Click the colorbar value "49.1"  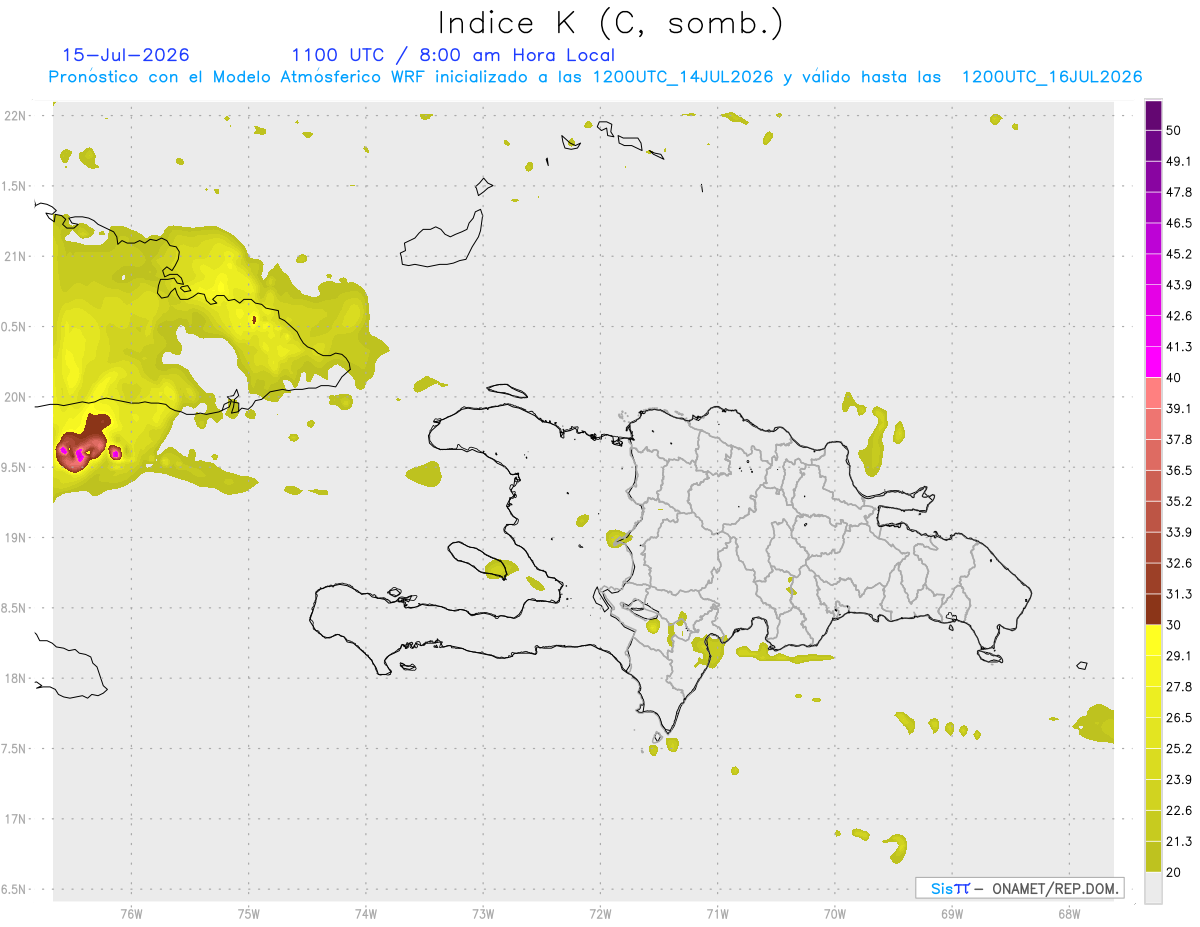click(x=1179, y=162)
